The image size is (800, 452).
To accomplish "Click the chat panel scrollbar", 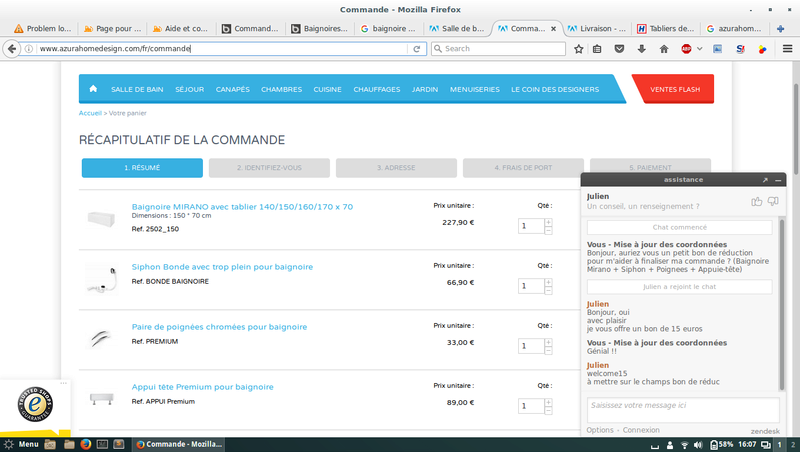I will click(x=782, y=304).
